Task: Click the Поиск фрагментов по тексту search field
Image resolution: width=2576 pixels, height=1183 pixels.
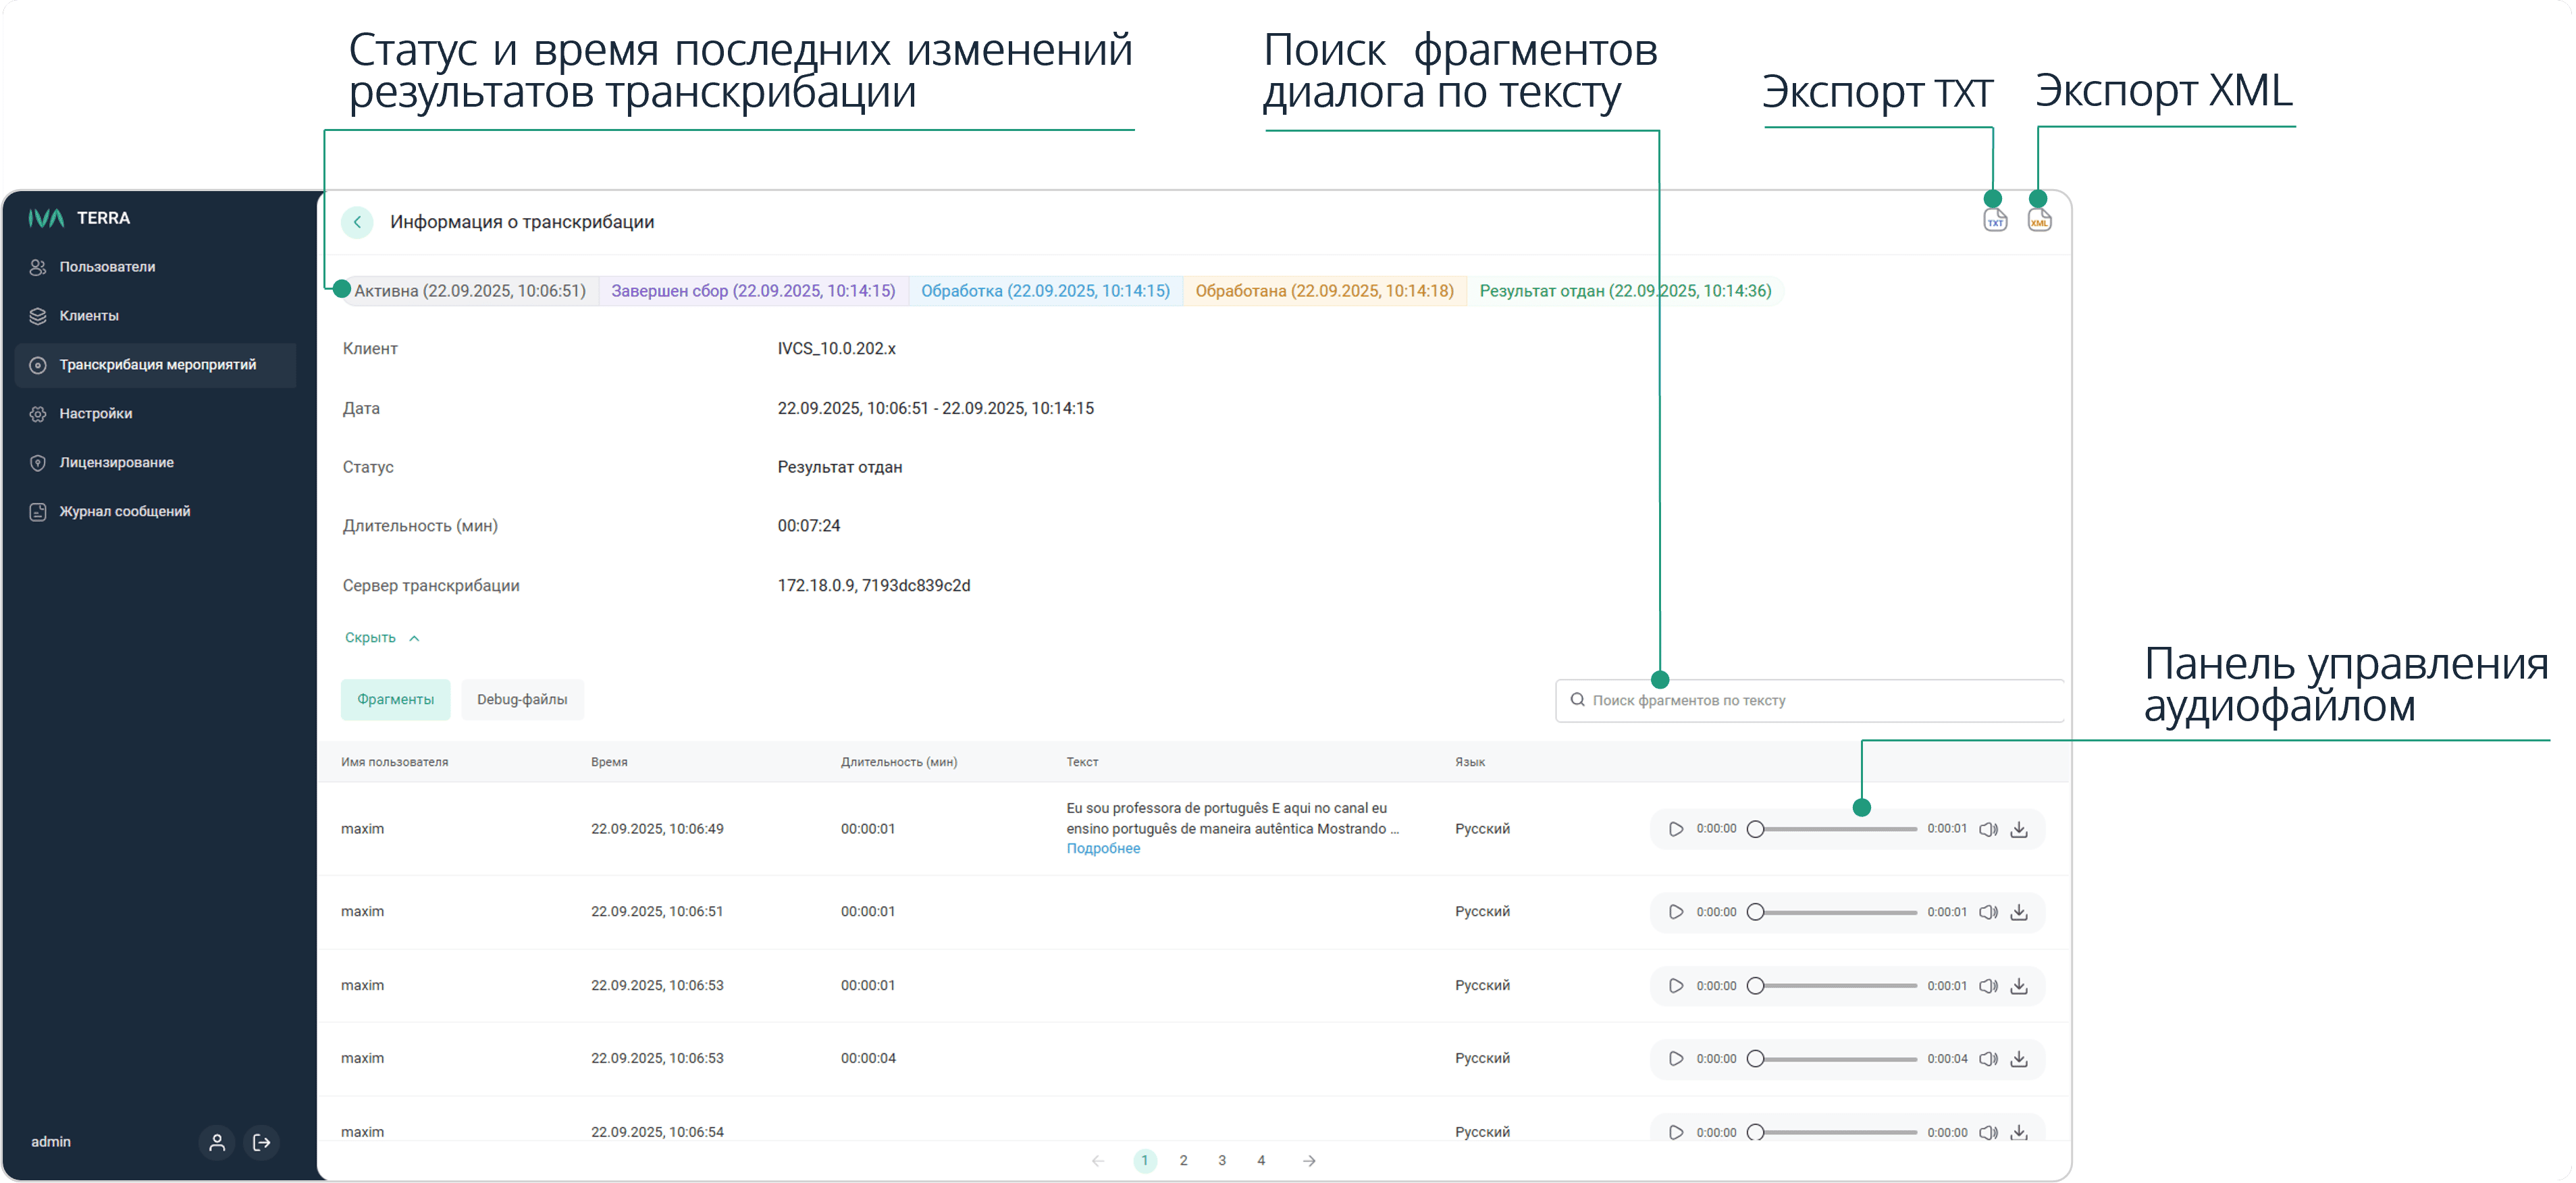Action: [x=1810, y=701]
